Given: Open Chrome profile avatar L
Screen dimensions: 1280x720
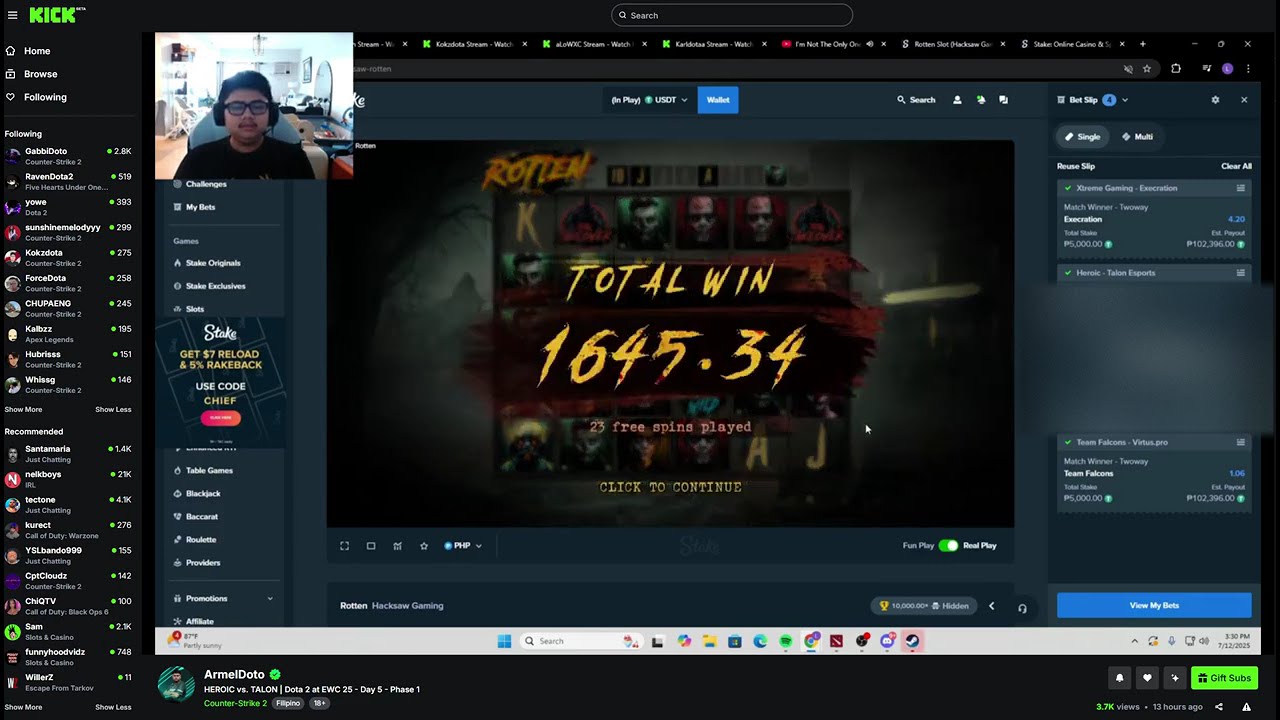Looking at the screenshot, I should click(1227, 69).
